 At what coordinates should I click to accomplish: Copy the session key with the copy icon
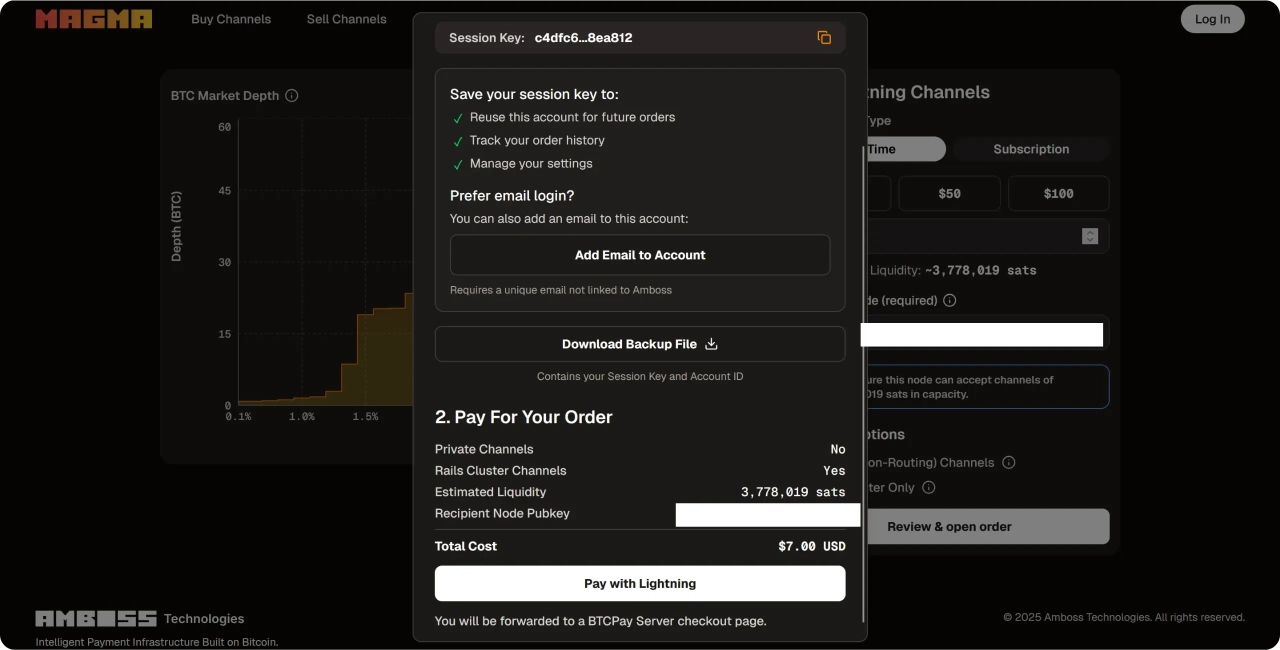(824, 38)
